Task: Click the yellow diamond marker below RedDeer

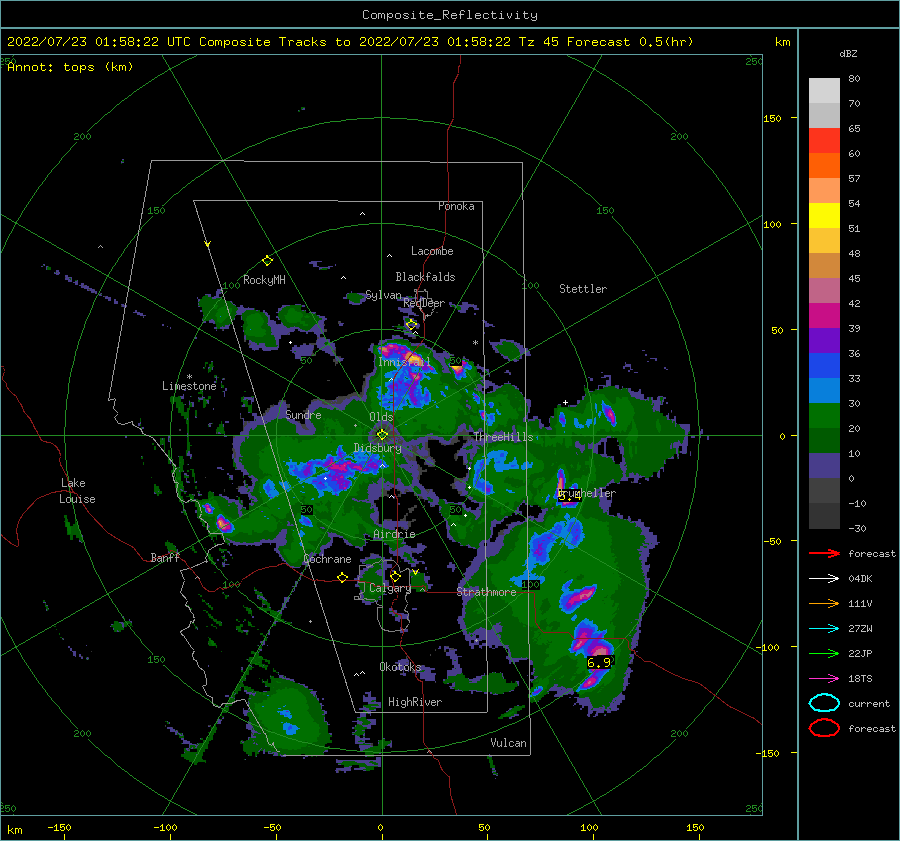Action: coord(411,325)
